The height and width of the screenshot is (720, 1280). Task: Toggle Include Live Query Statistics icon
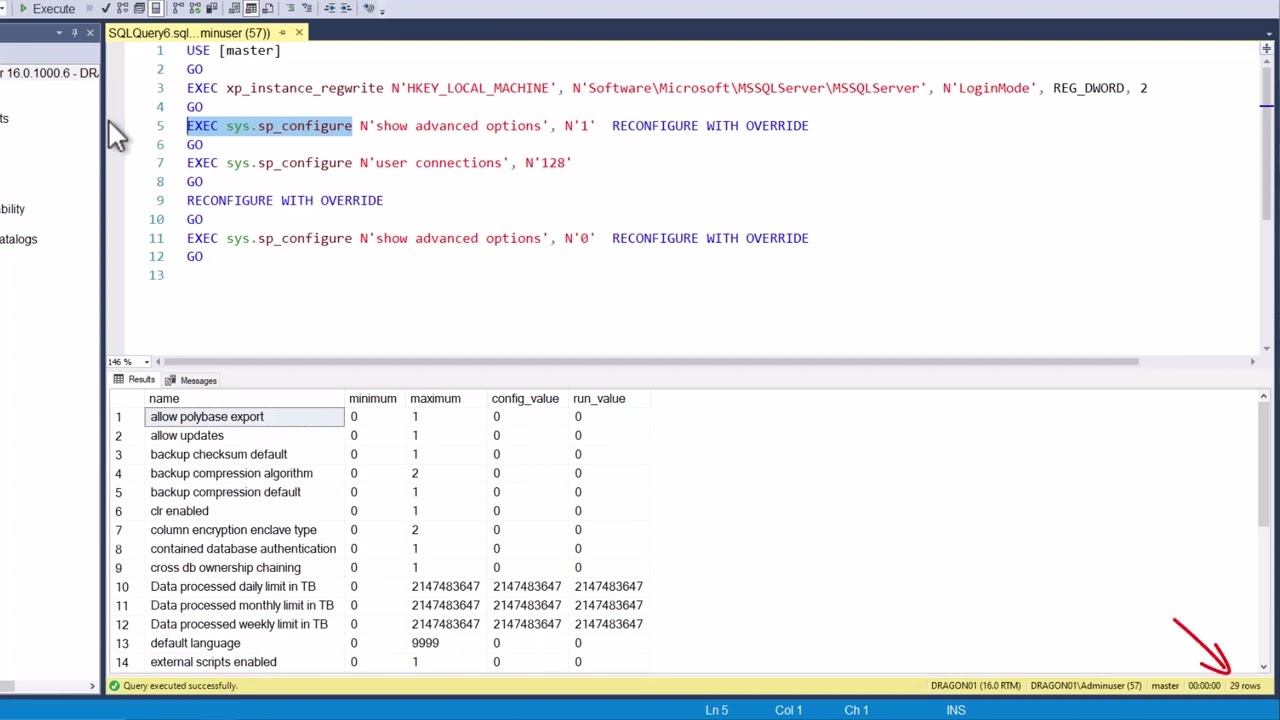(195, 8)
